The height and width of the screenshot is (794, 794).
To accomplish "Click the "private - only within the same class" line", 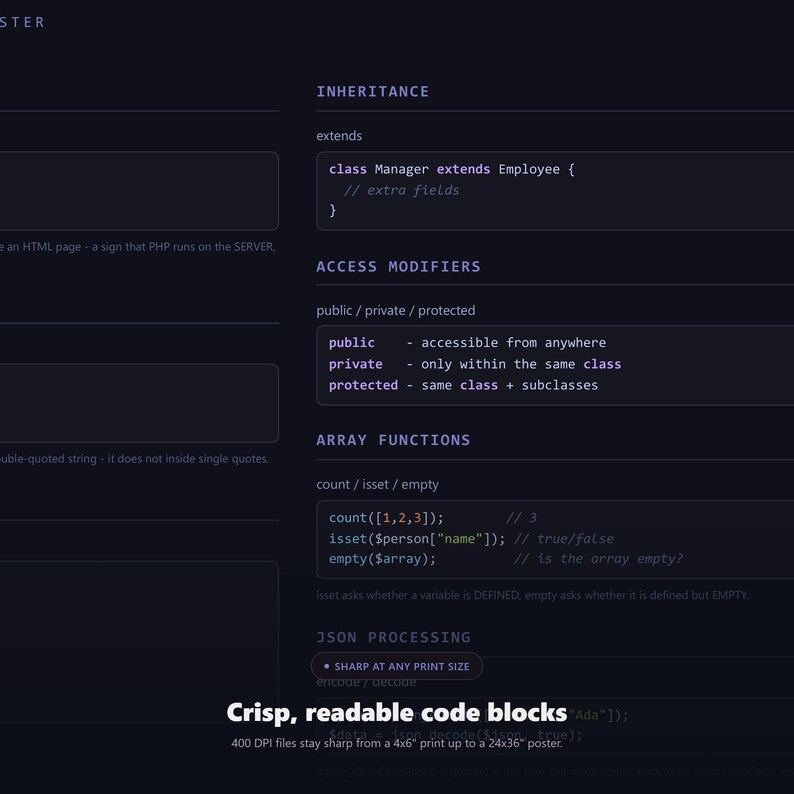I will tap(475, 364).
